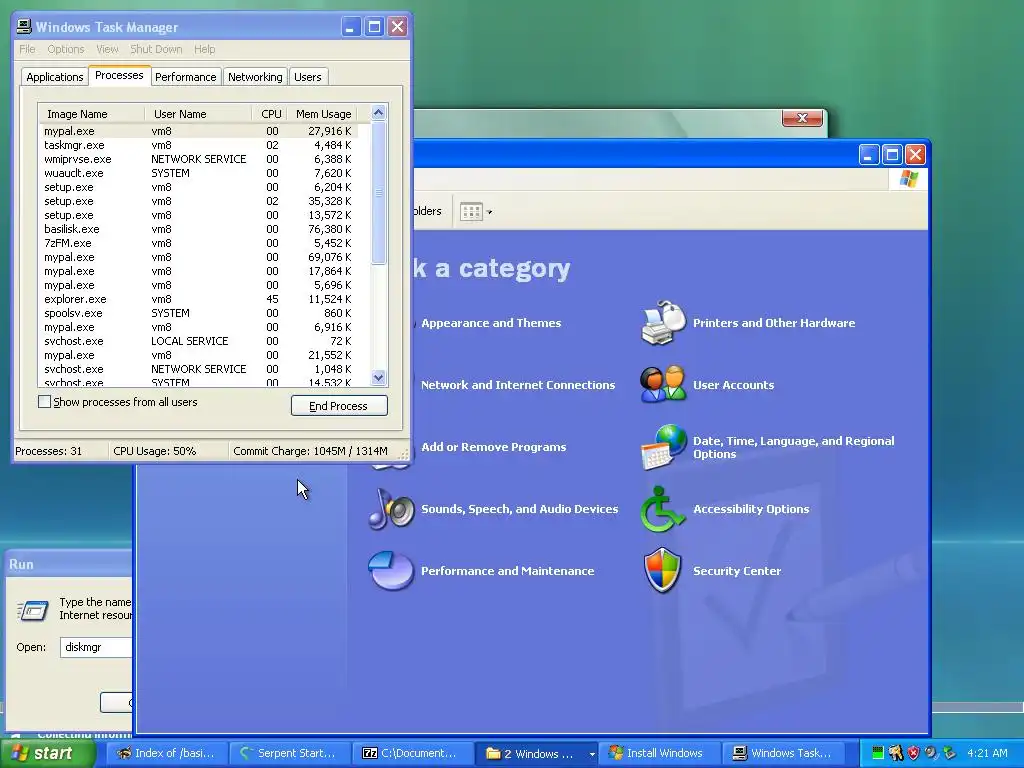Open Add or Remove Programs link
Image resolution: width=1024 pixels, height=768 pixels.
(x=494, y=447)
